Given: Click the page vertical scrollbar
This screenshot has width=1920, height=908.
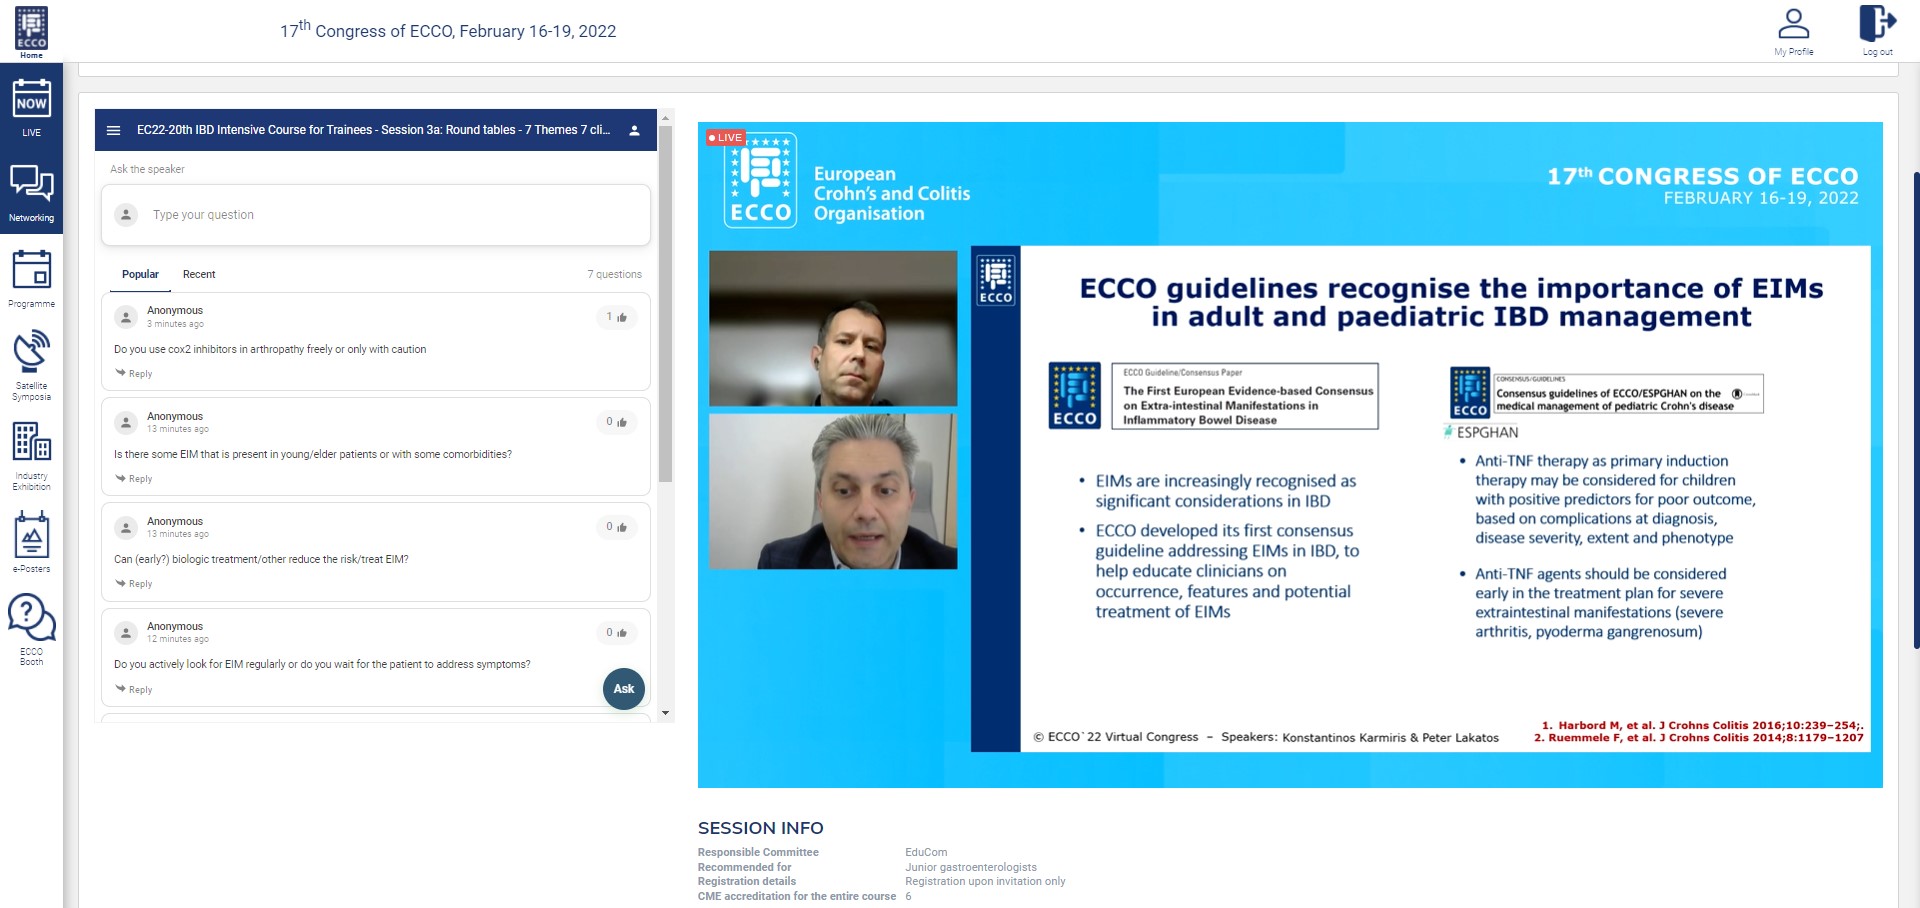Looking at the screenshot, I should point(1916,410).
